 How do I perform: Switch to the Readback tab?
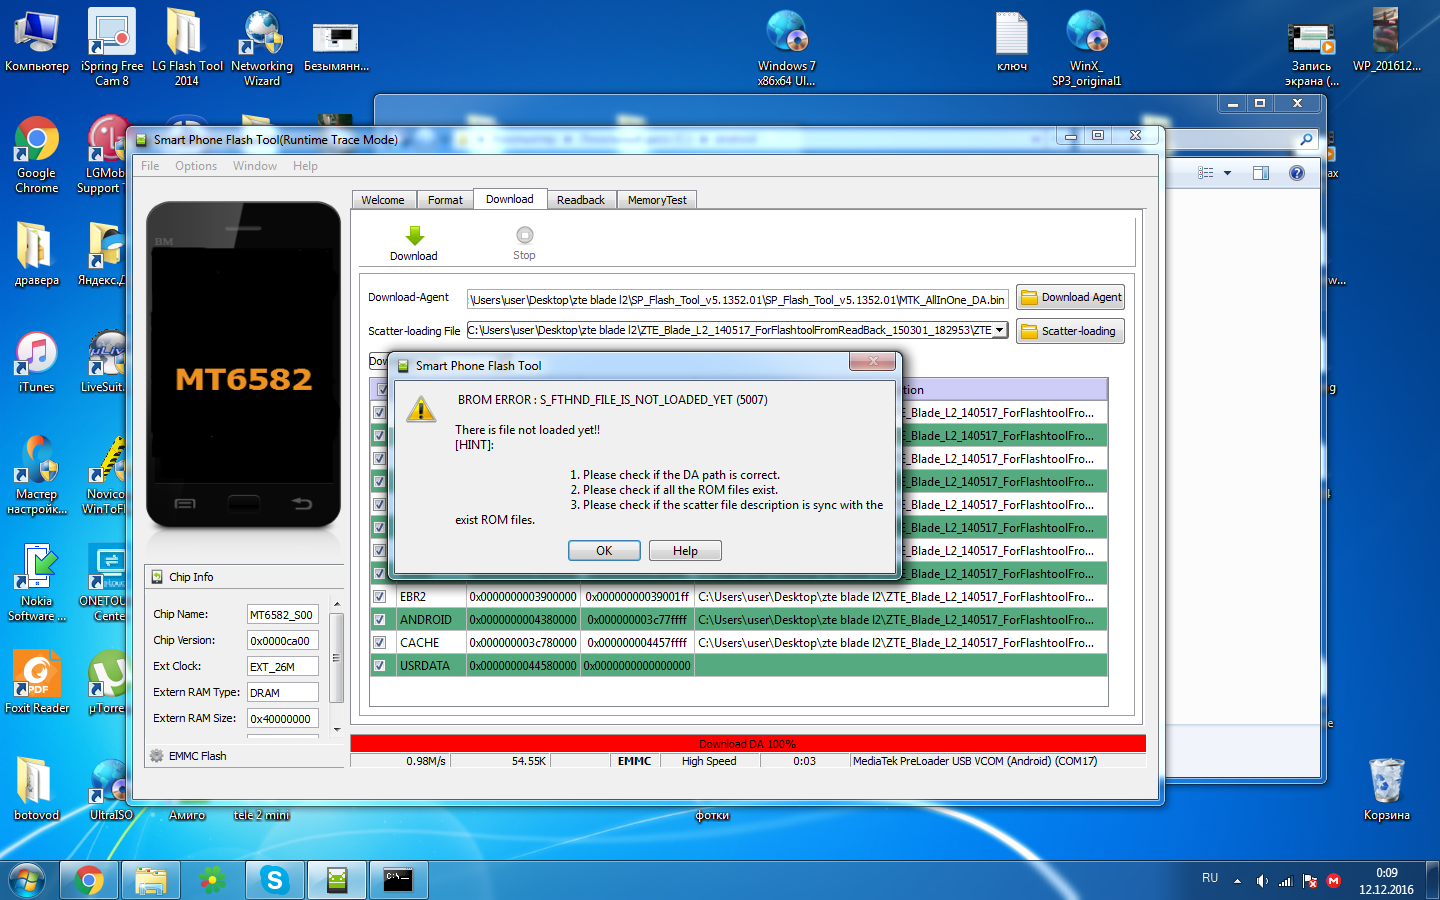click(580, 200)
